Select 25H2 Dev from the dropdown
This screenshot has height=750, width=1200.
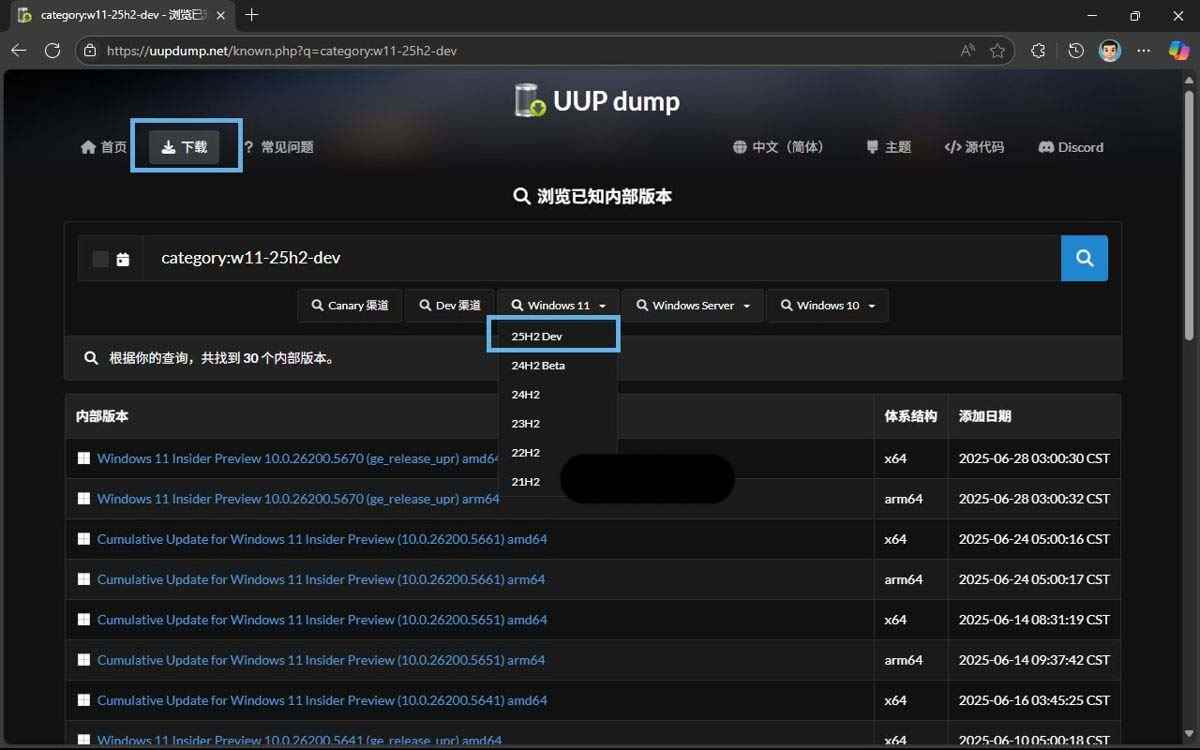click(535, 336)
